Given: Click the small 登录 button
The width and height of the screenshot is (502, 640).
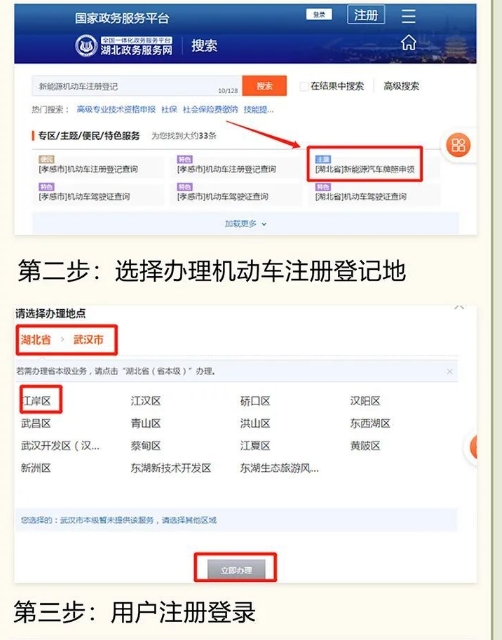Looking at the screenshot, I should click(x=319, y=15).
